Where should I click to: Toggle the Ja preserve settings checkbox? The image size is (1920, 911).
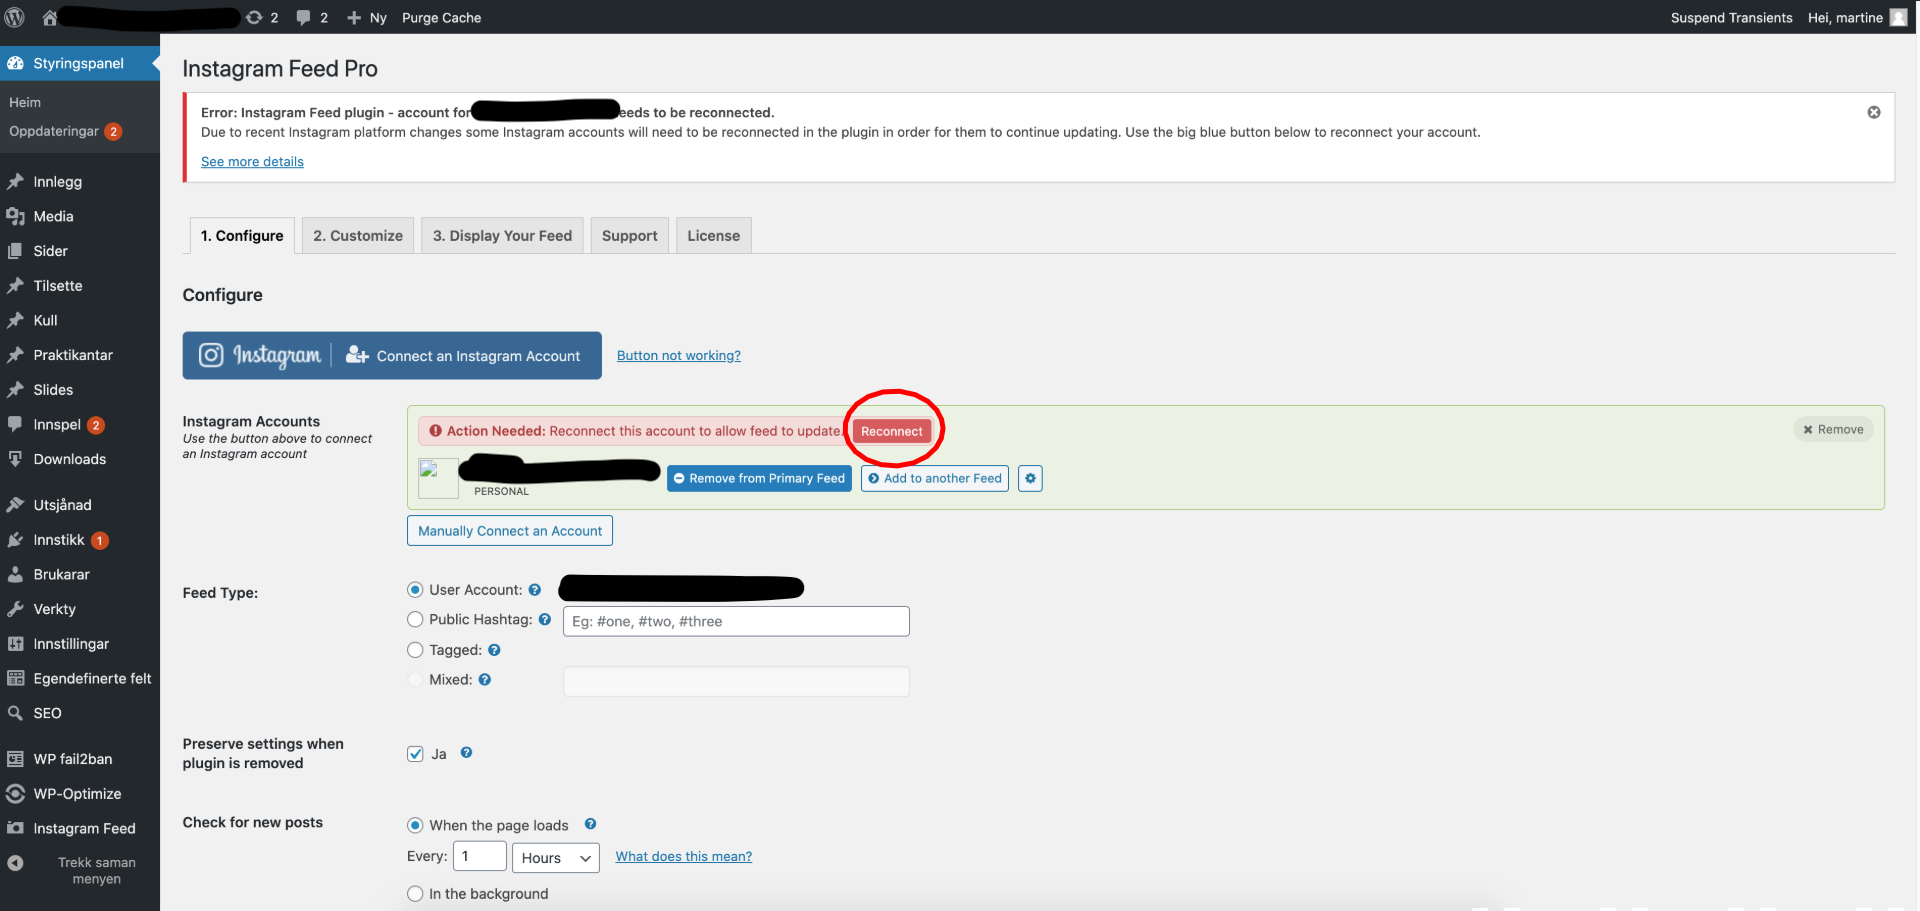point(415,754)
